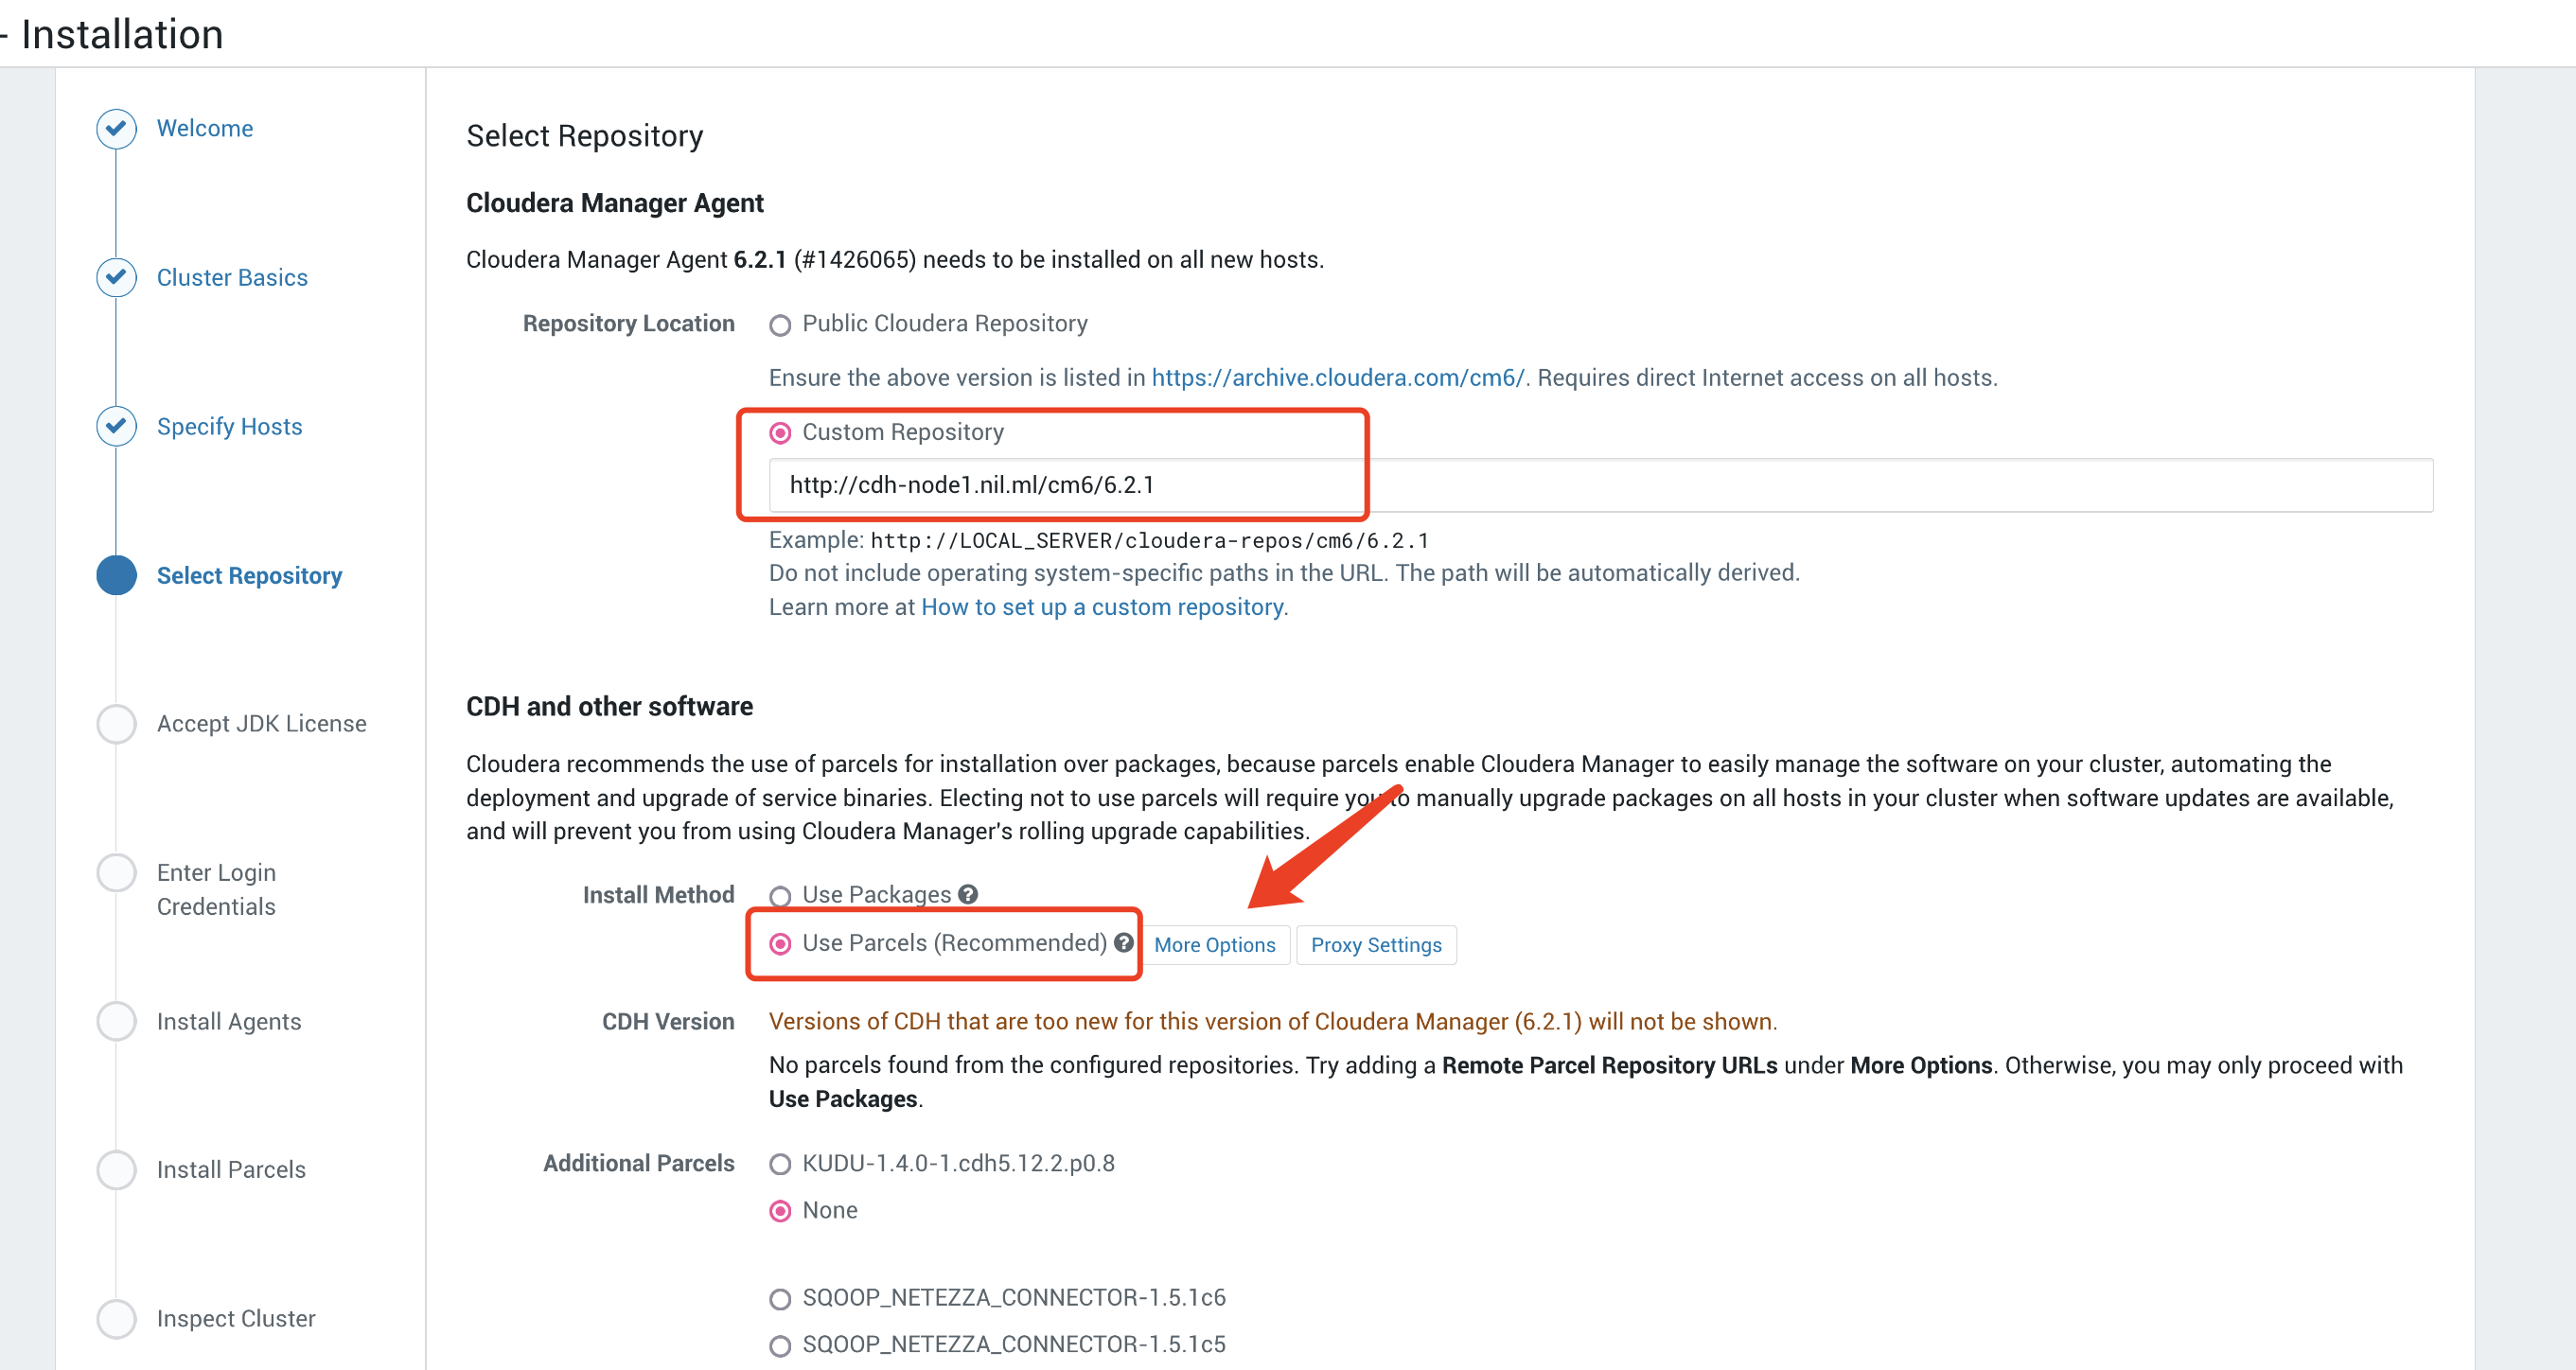2576x1370 pixels.
Task: Select the Custom Repository radio option
Action: (x=780, y=433)
